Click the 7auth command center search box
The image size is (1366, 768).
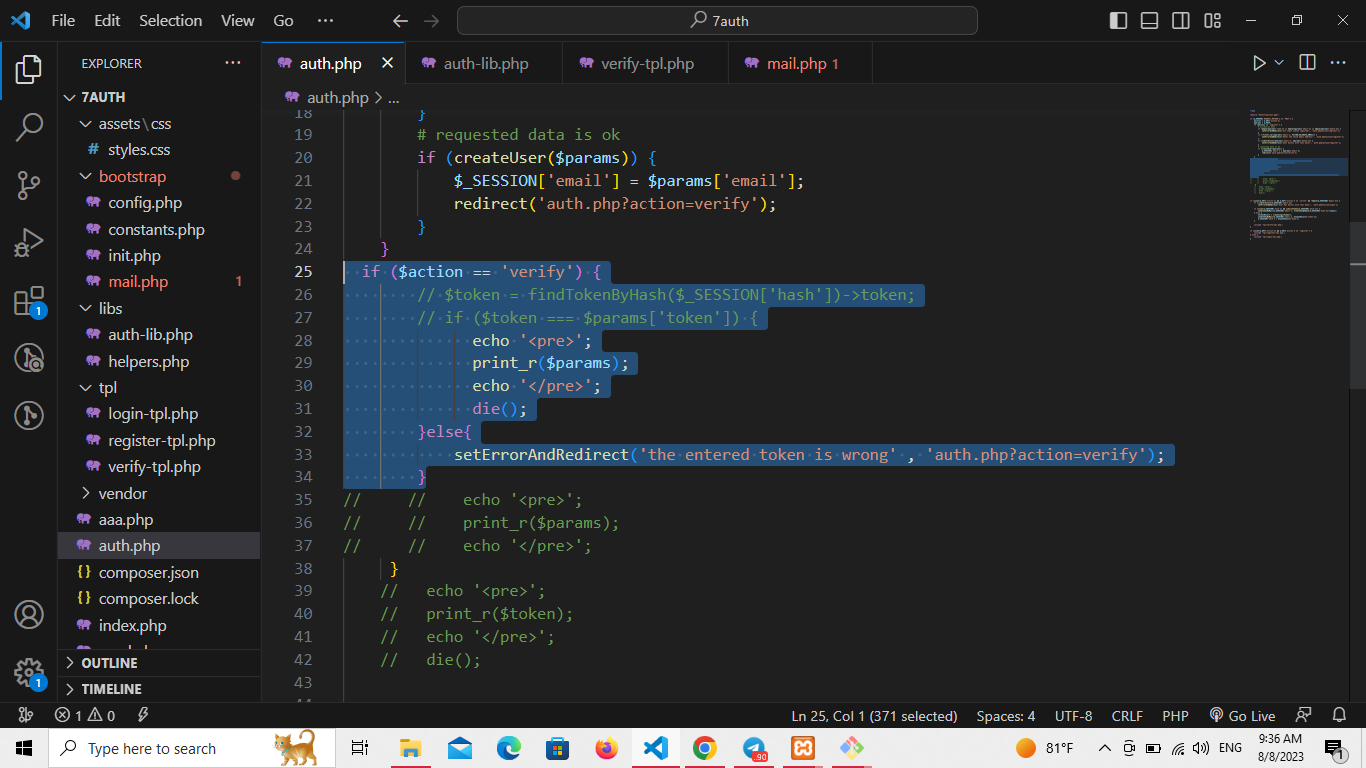point(717,20)
